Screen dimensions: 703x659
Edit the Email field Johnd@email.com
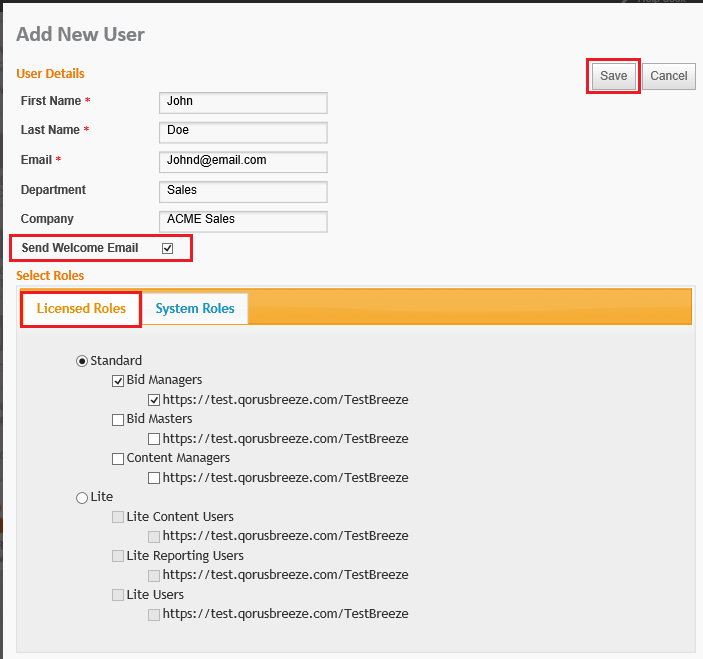click(x=243, y=162)
